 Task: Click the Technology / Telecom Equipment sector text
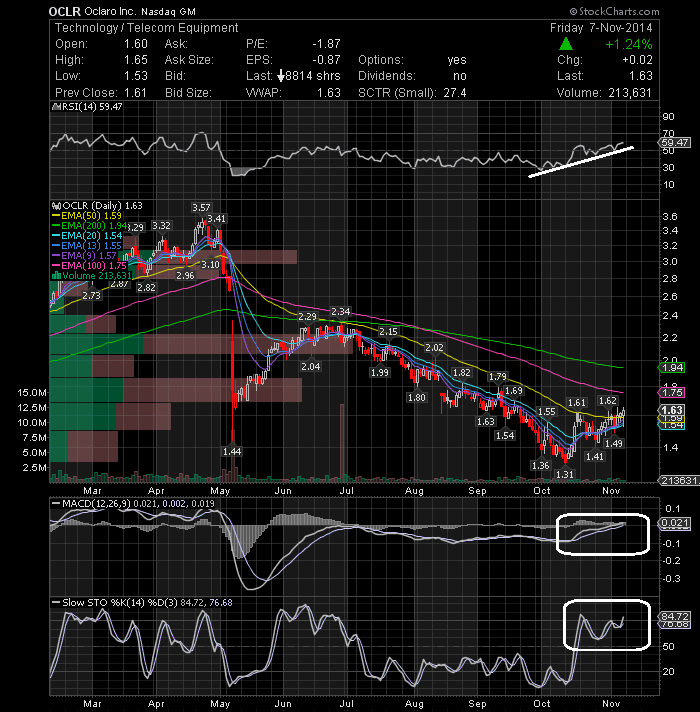(x=147, y=28)
